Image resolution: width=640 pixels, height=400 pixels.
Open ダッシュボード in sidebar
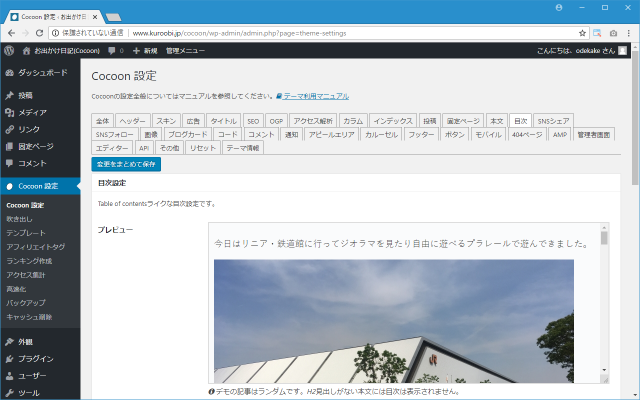40,73
